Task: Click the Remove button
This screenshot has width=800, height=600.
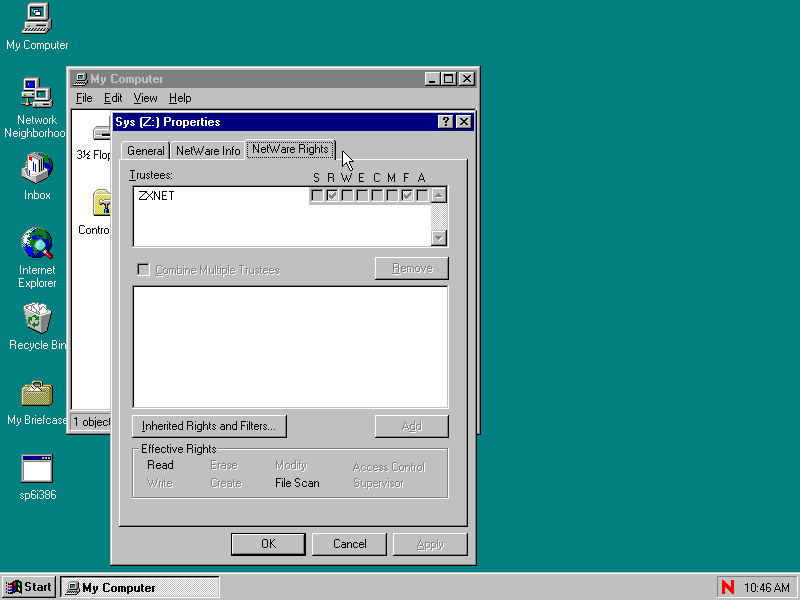Action: tap(412, 268)
